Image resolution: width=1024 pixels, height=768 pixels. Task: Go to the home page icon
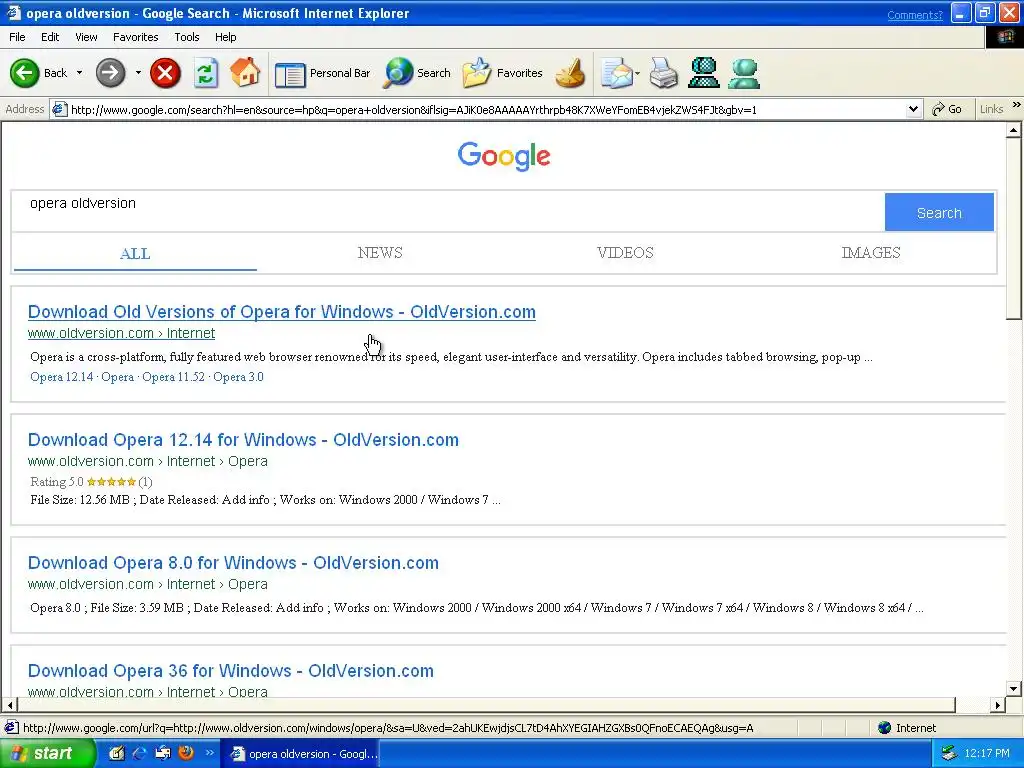(x=246, y=72)
